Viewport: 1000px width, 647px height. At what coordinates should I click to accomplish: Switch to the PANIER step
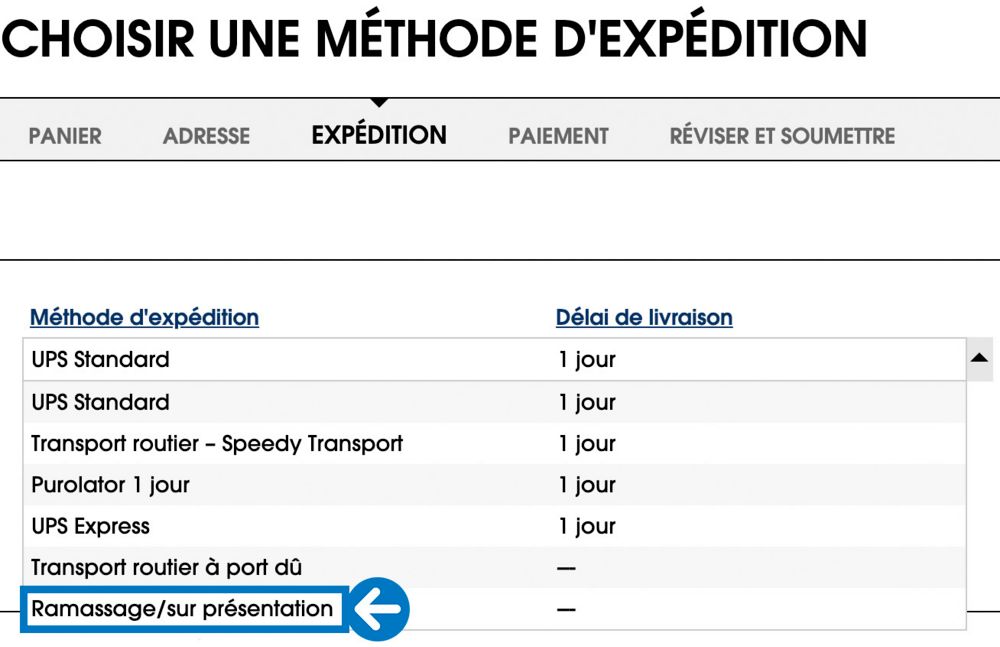tap(64, 136)
